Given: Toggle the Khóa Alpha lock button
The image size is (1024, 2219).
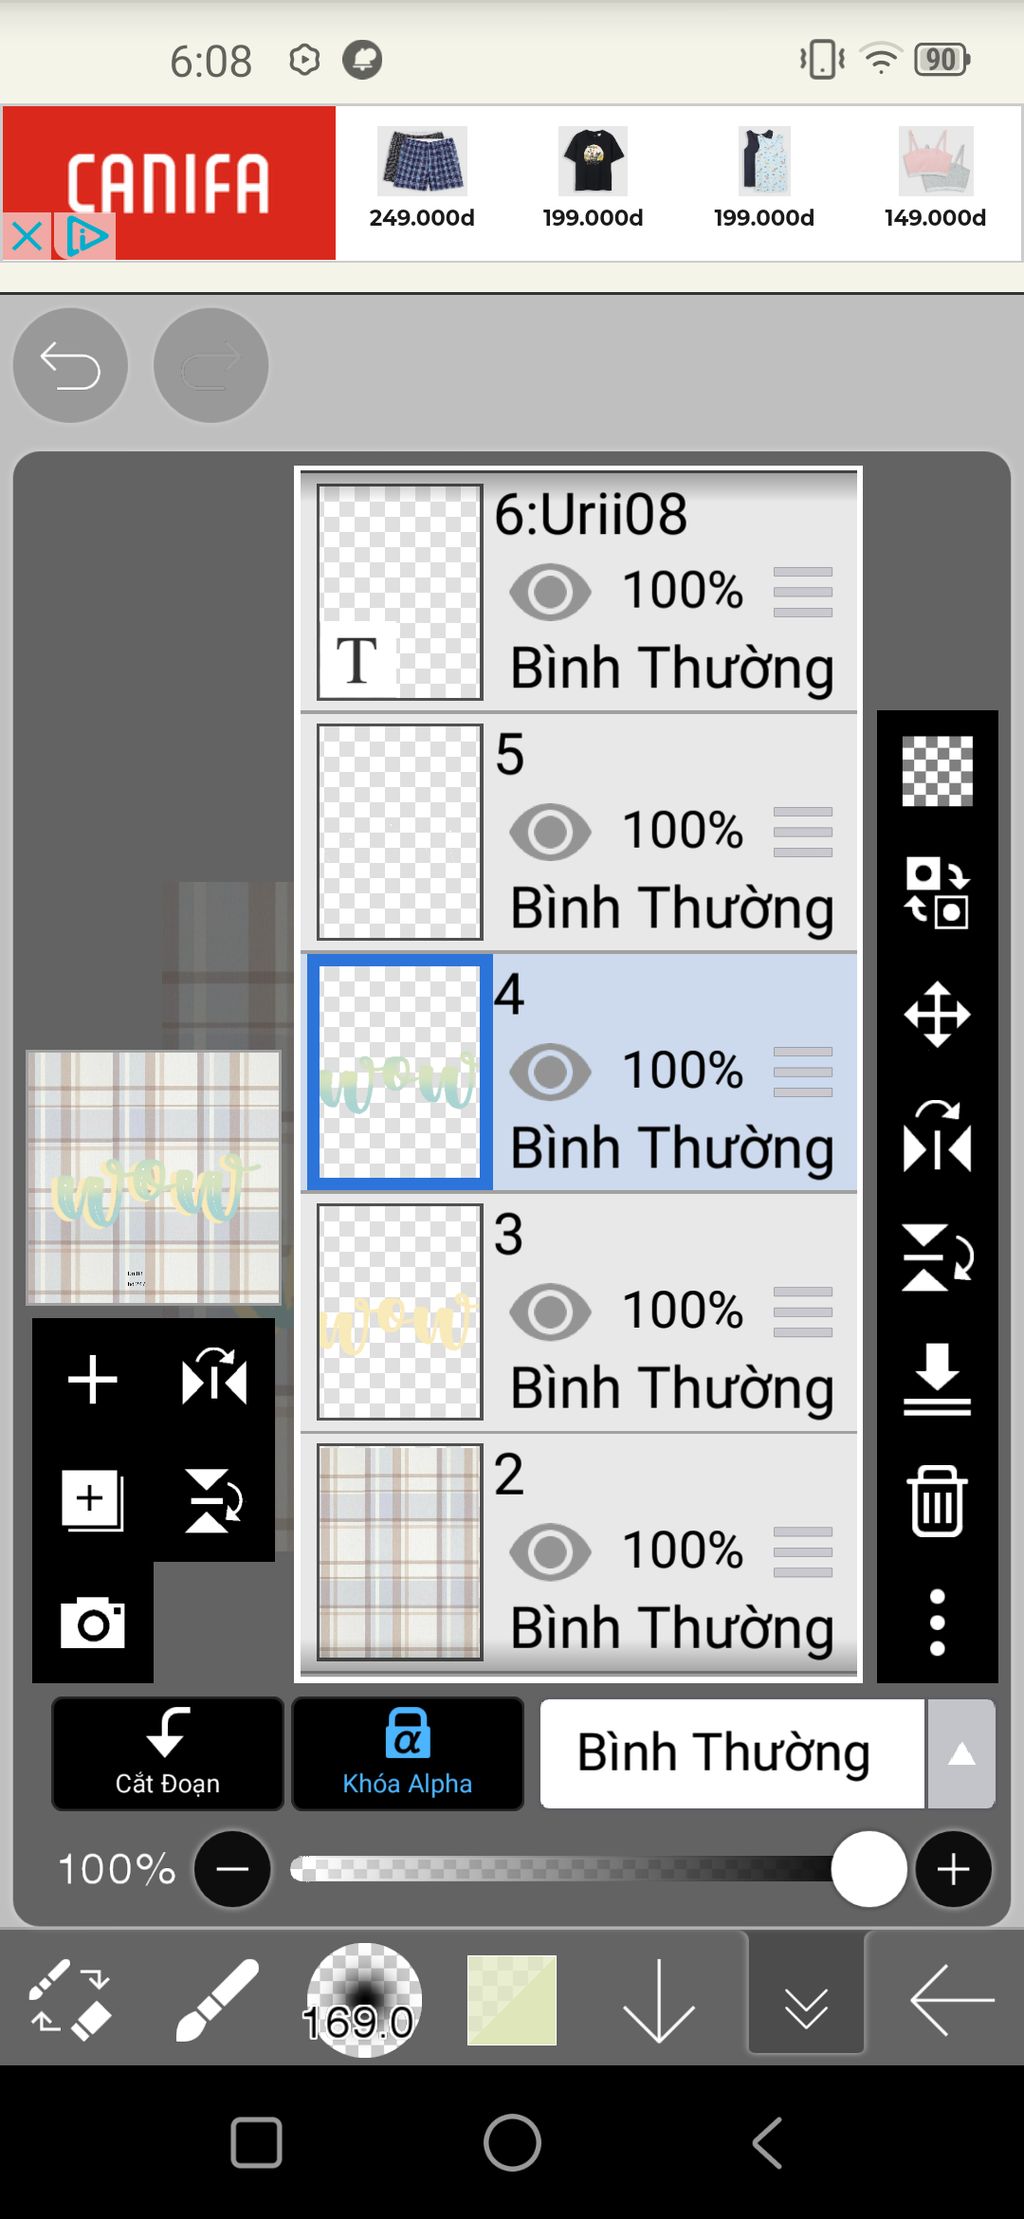Looking at the screenshot, I should tap(407, 1753).
